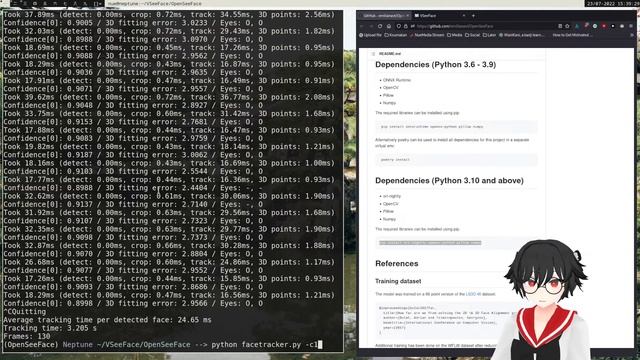Show more bookmarks chevron
The width and height of the screenshot is (640, 360).
pos(632,35)
